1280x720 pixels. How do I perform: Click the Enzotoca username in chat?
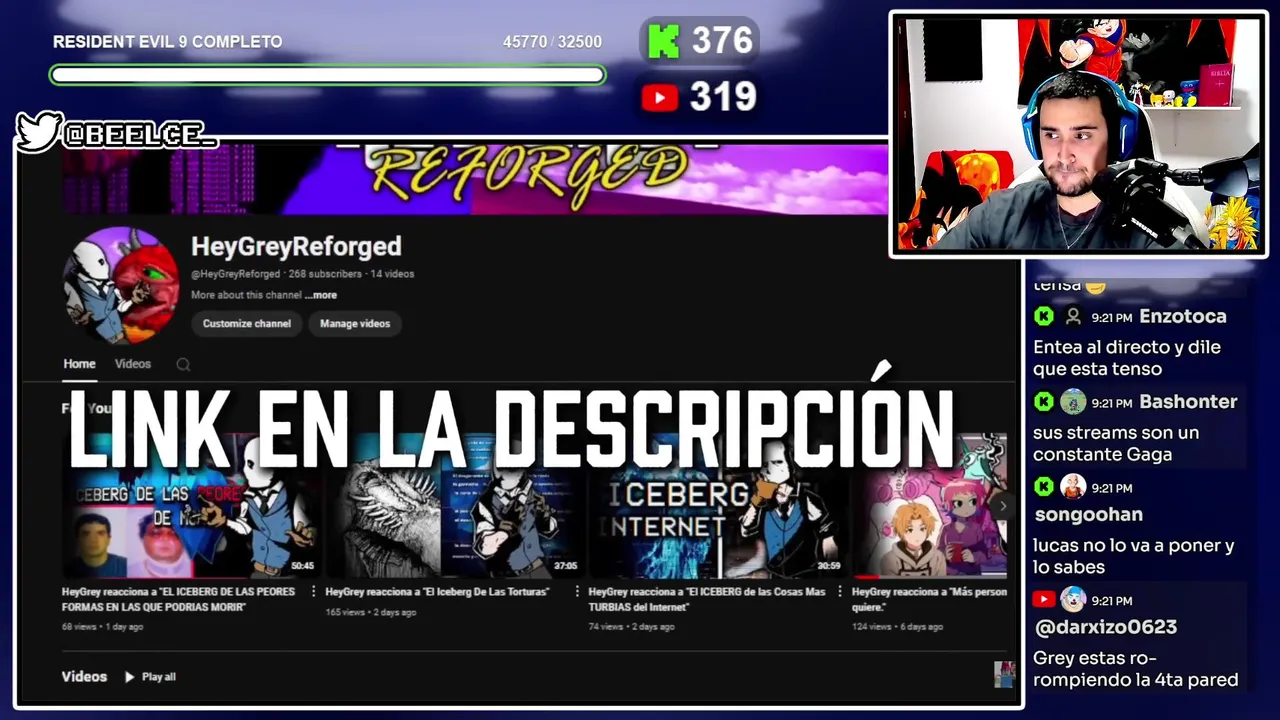tap(1183, 316)
